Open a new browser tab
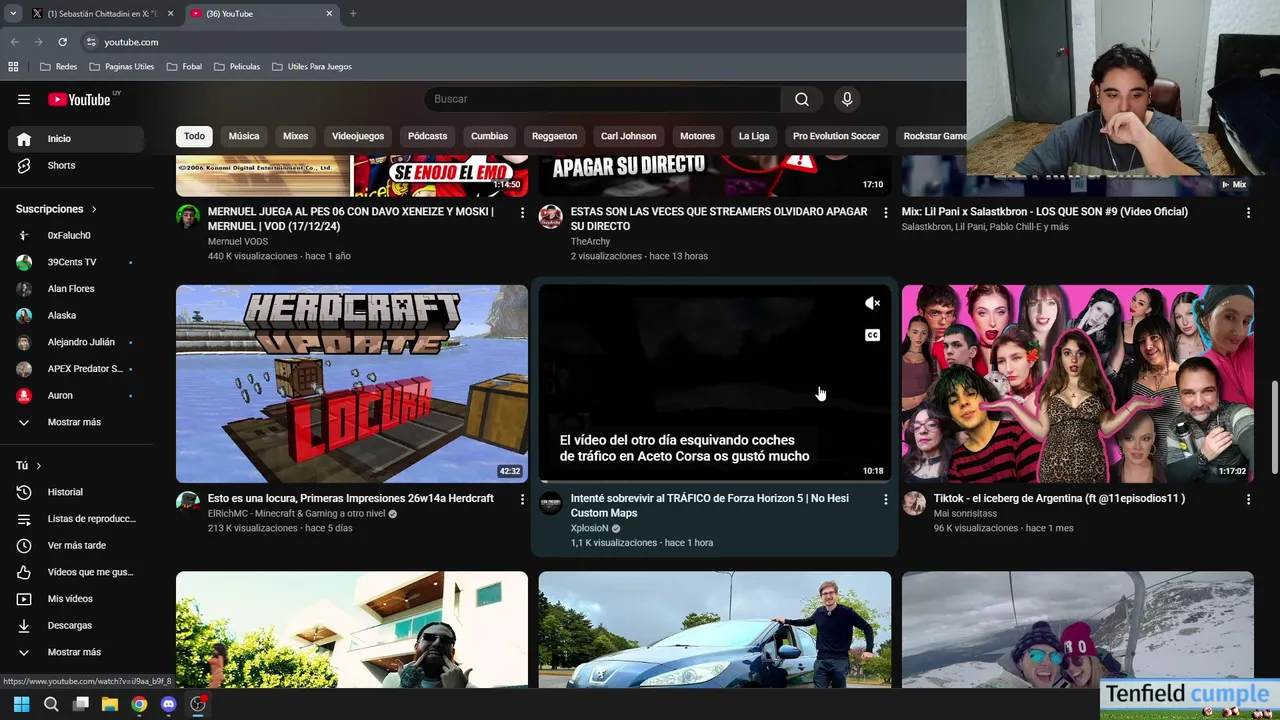 pyautogui.click(x=353, y=14)
